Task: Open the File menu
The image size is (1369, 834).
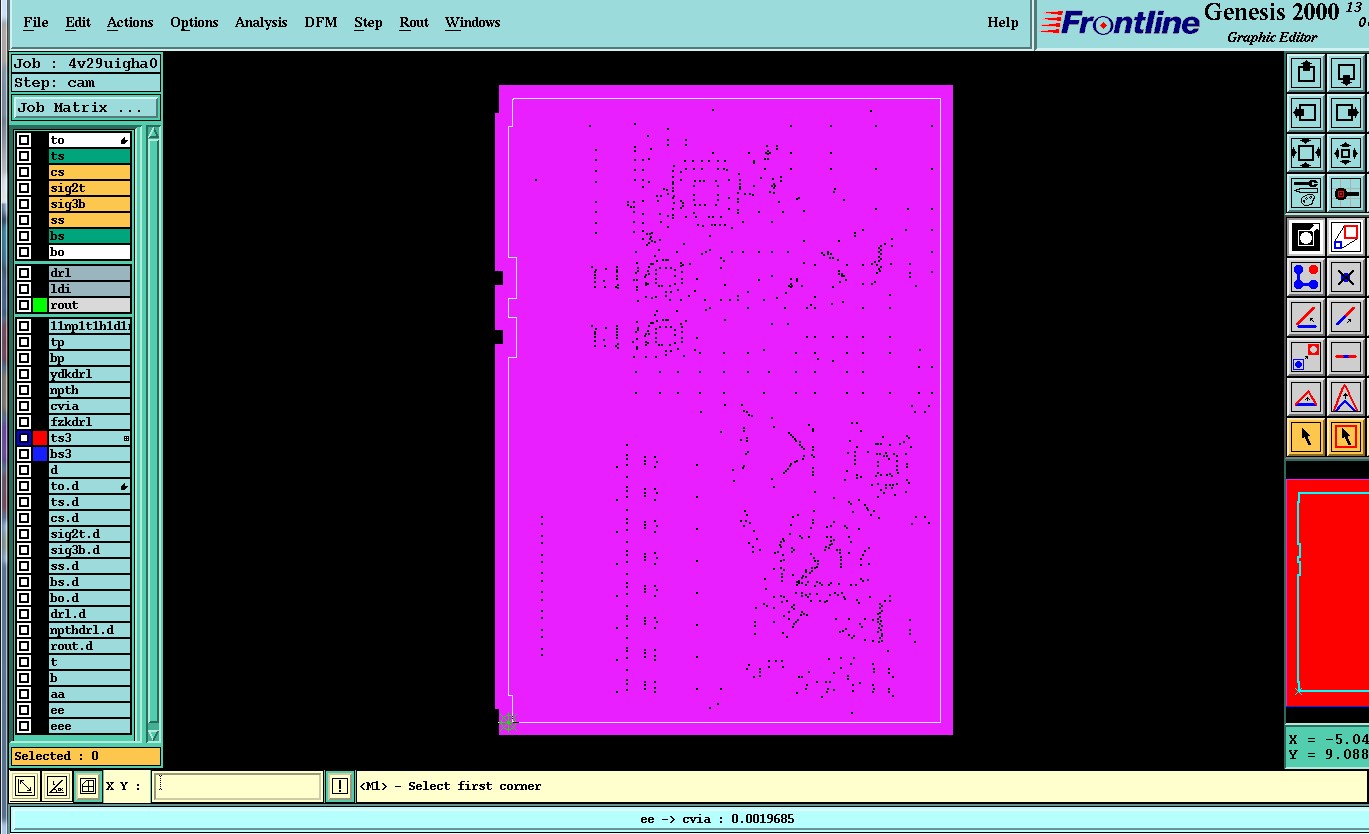Action: pyautogui.click(x=35, y=22)
